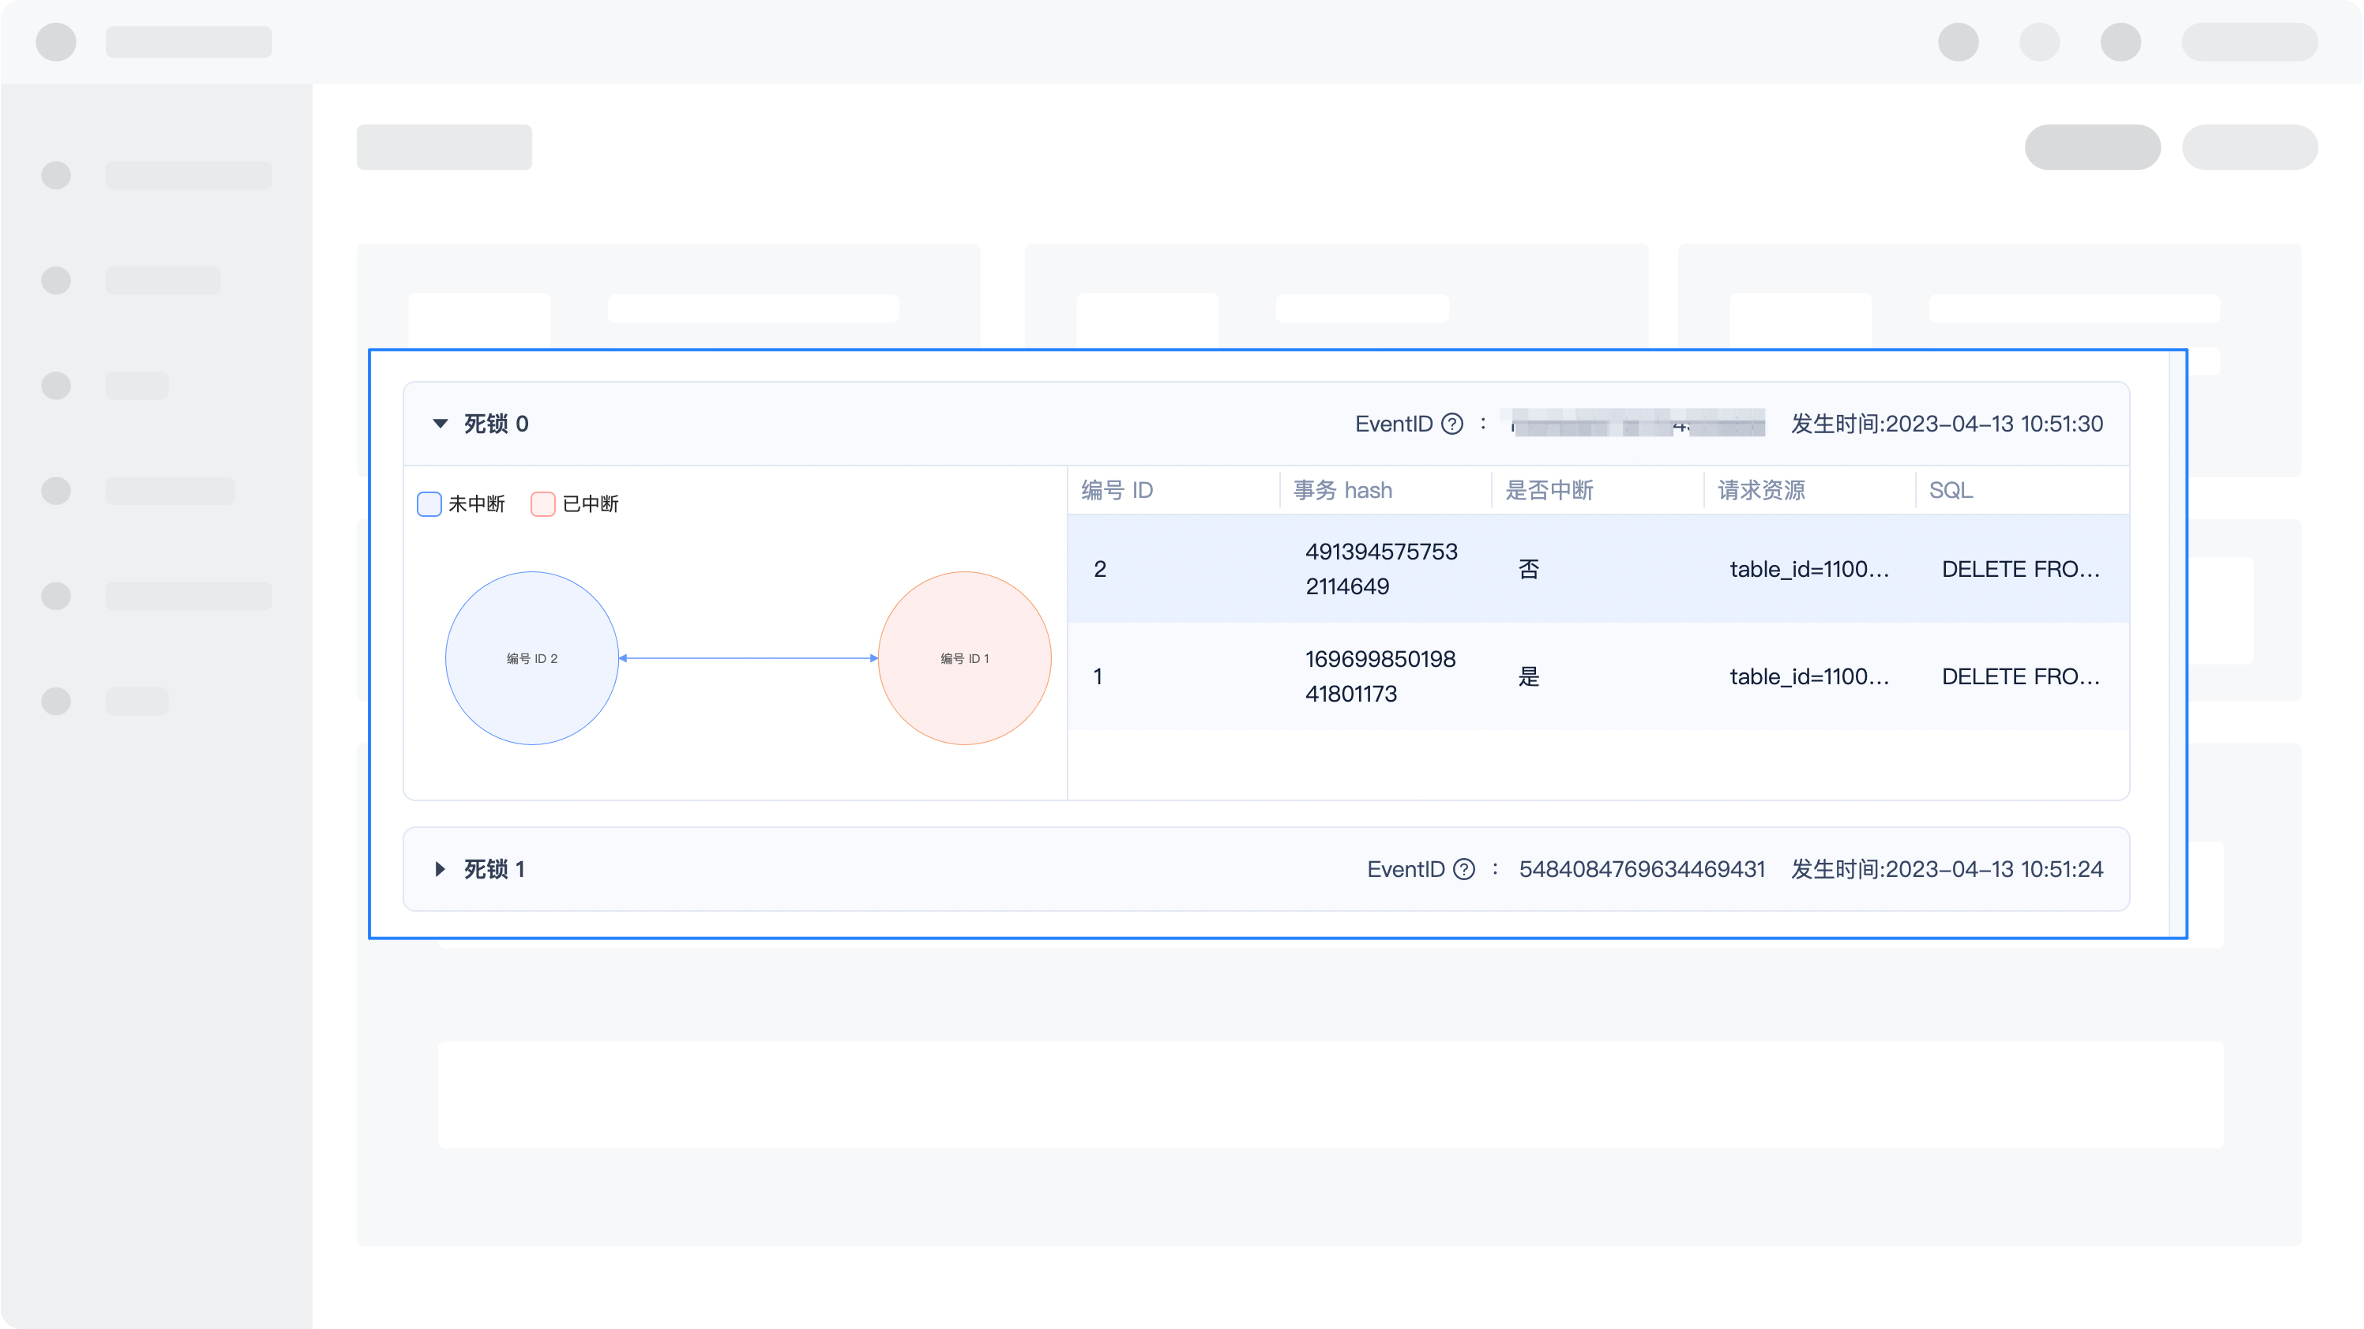The height and width of the screenshot is (1329, 2364).
Task: Click the arrow edge between the nodes
Action: [x=748, y=658]
